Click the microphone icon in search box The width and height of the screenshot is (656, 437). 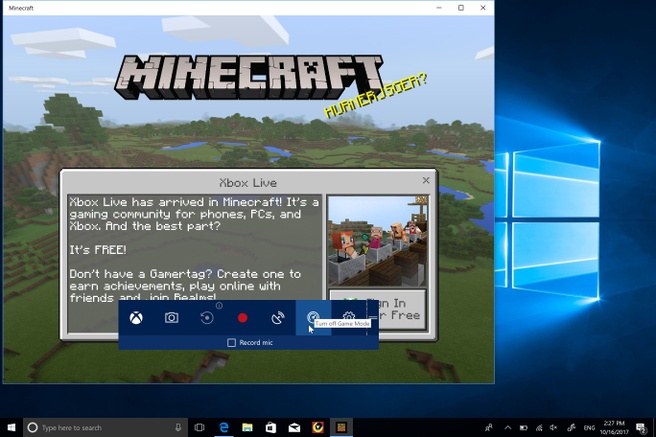178,427
